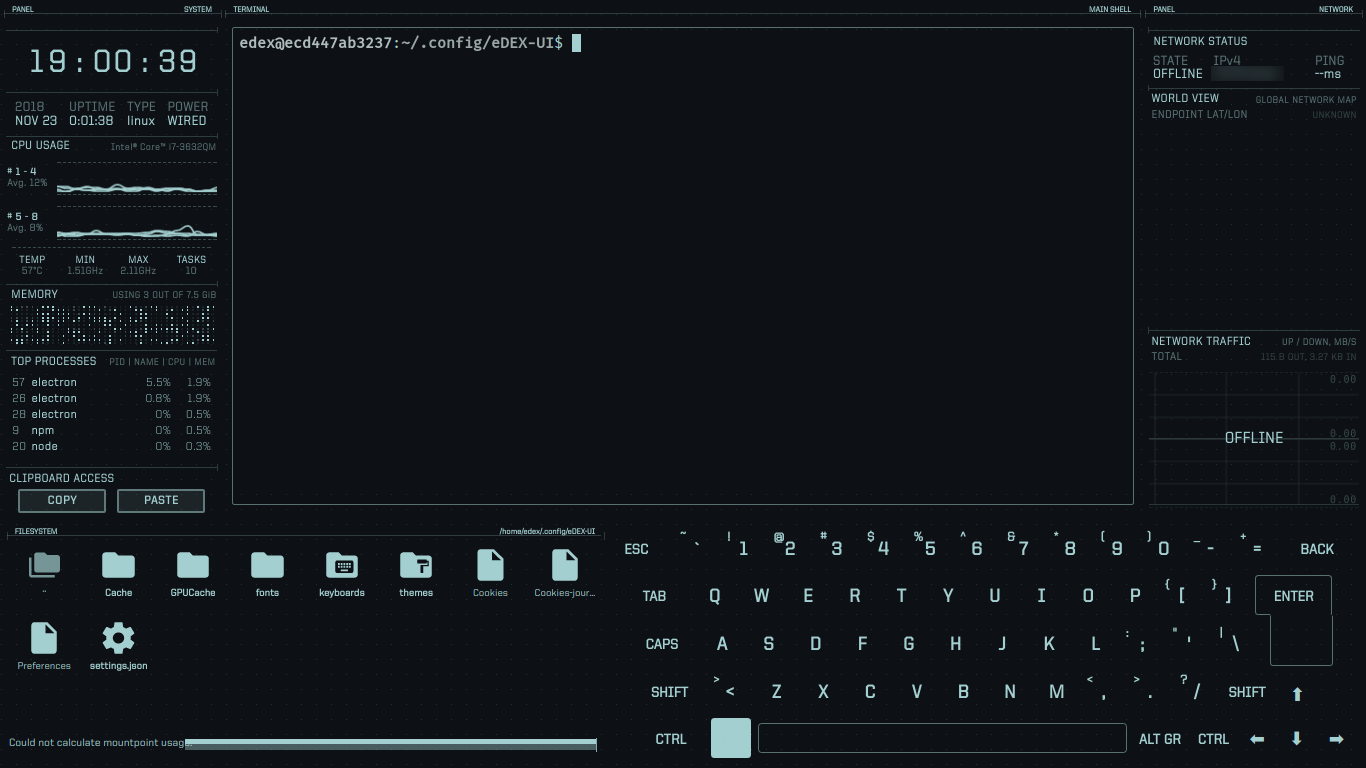Click the question mark slash key
Screen dimensions: 1366x768
point(1190,687)
